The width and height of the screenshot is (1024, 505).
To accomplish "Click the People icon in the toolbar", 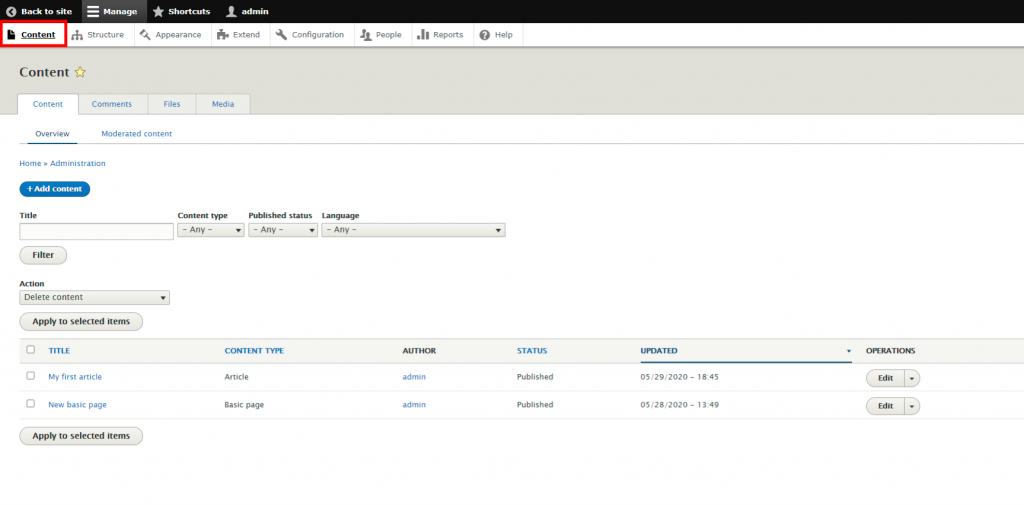I will click(366, 35).
